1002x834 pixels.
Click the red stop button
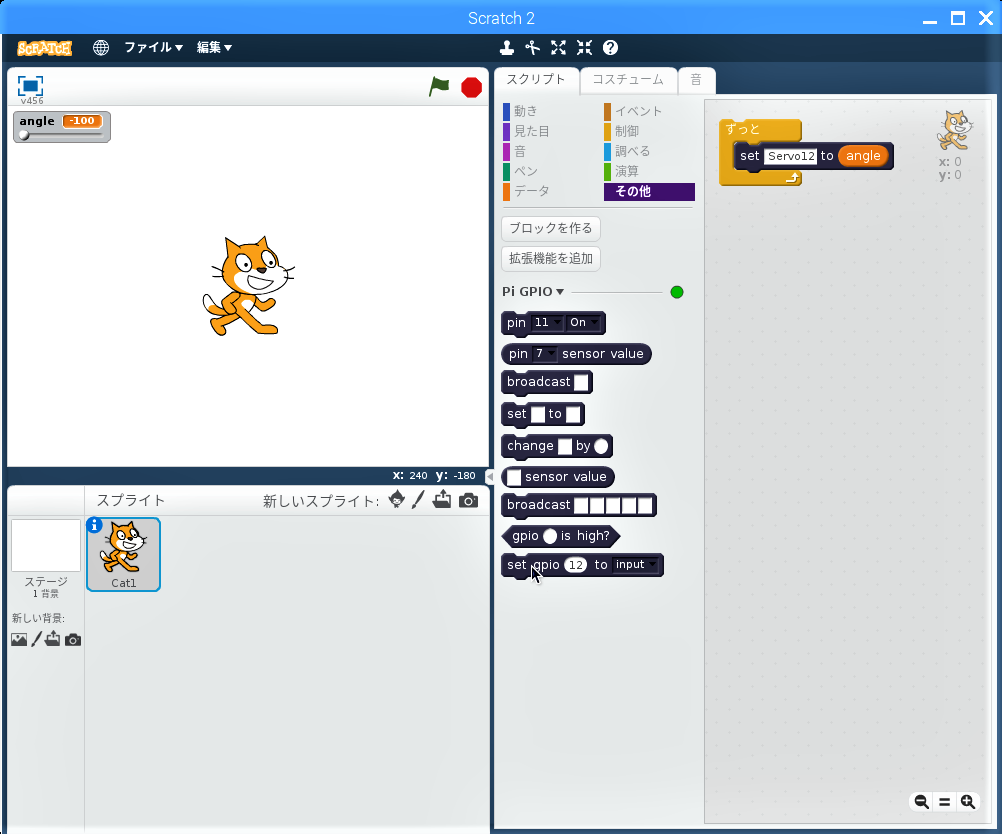click(x=472, y=87)
